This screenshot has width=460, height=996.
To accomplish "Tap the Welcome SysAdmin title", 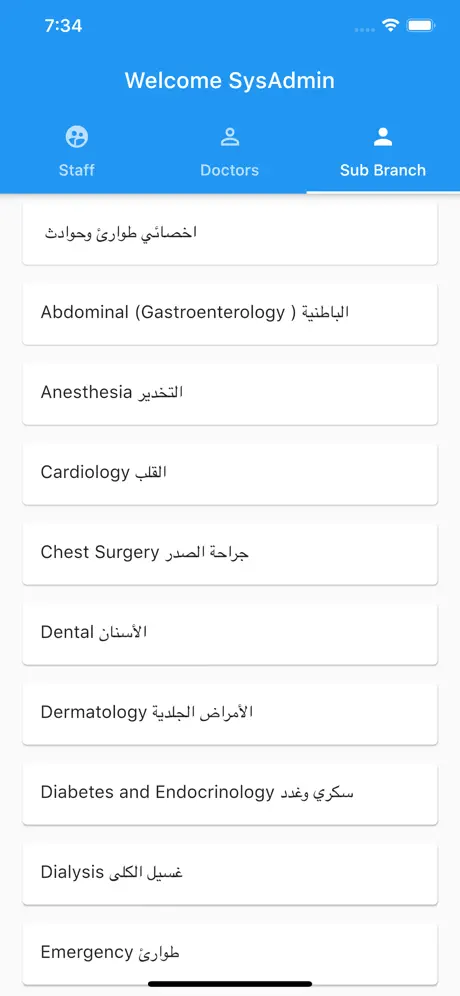I will coord(229,81).
